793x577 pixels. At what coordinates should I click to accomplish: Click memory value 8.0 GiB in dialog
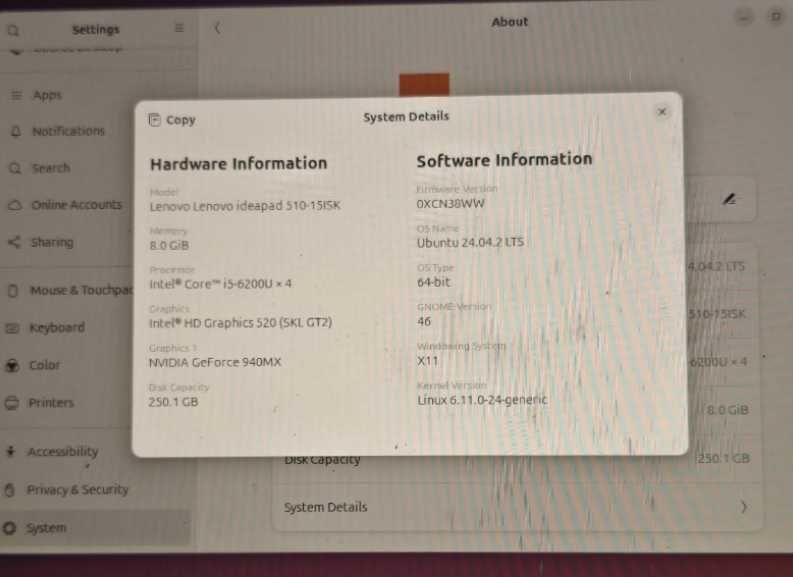point(169,245)
